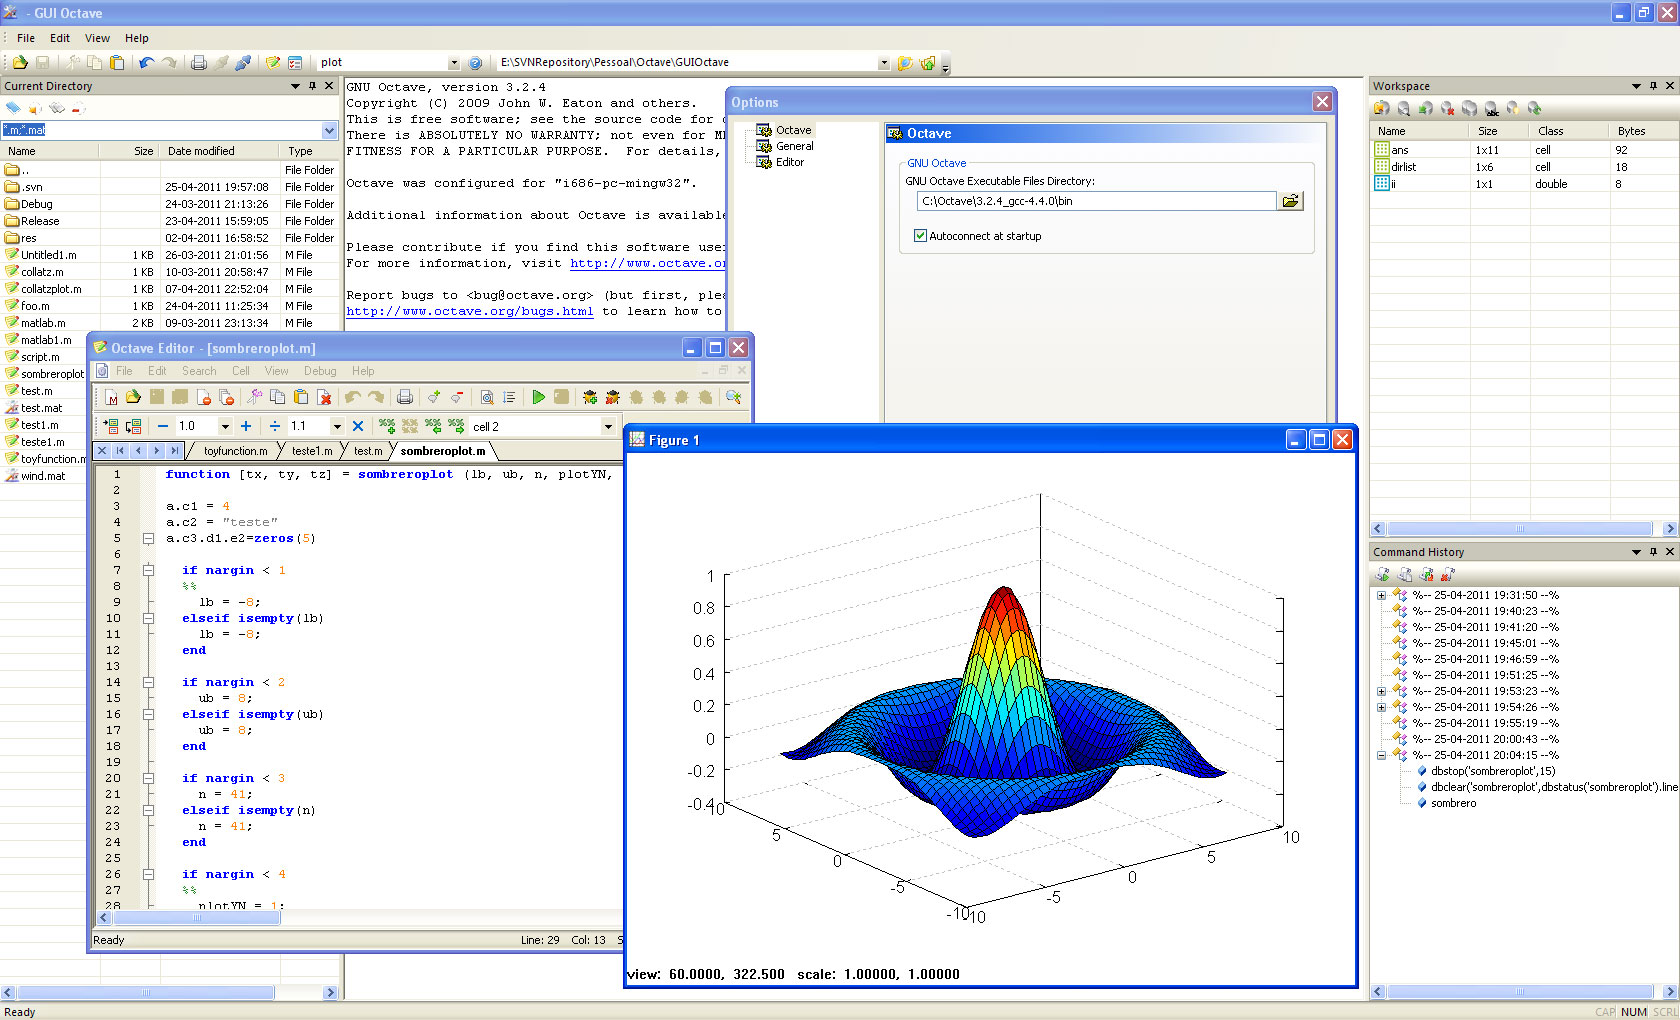Open the cell 2 selector dropdown
1680x1020 pixels.
[x=608, y=426]
